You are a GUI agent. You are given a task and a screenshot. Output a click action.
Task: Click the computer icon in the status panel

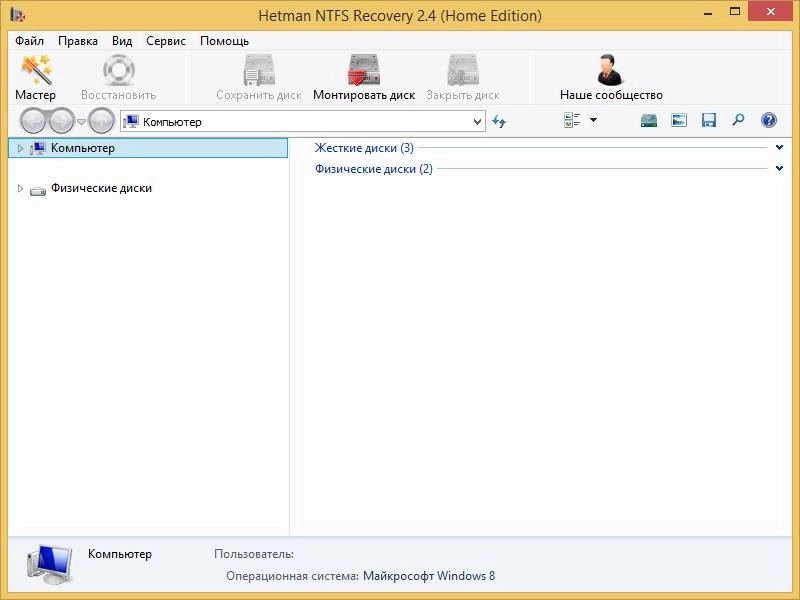[49, 564]
